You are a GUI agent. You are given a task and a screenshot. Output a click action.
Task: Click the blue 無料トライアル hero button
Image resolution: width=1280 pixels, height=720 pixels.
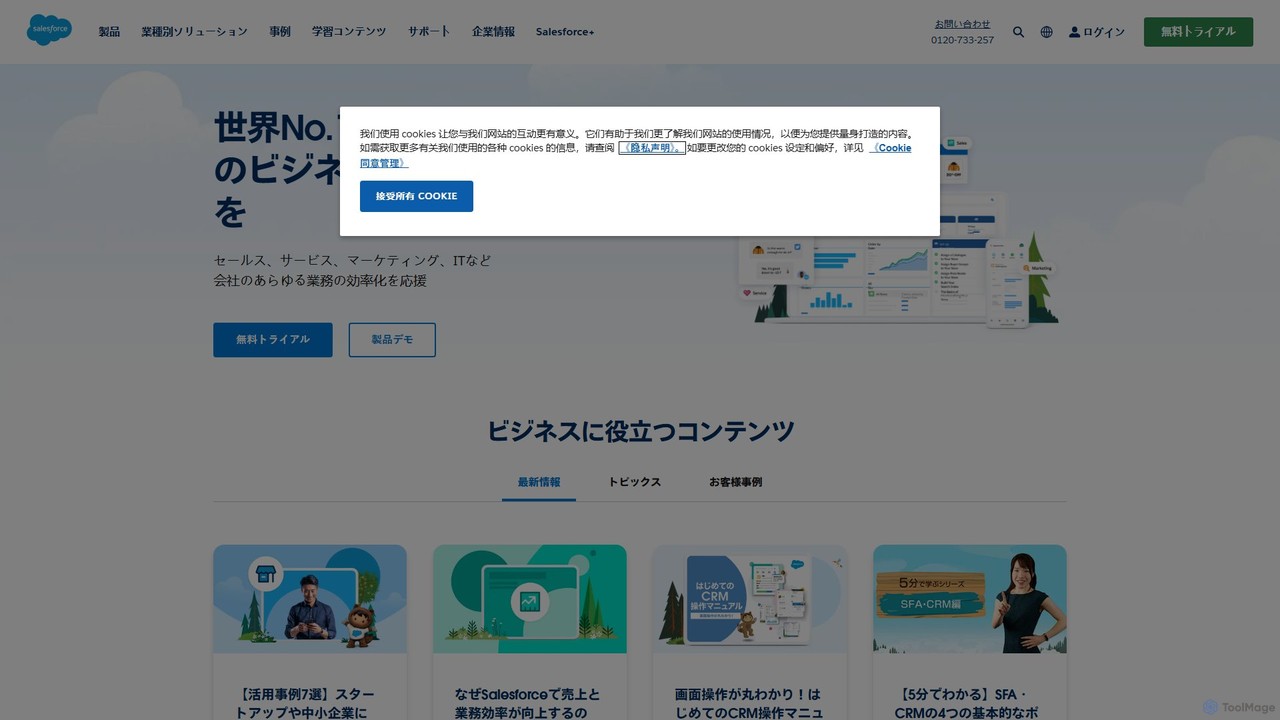coord(272,339)
